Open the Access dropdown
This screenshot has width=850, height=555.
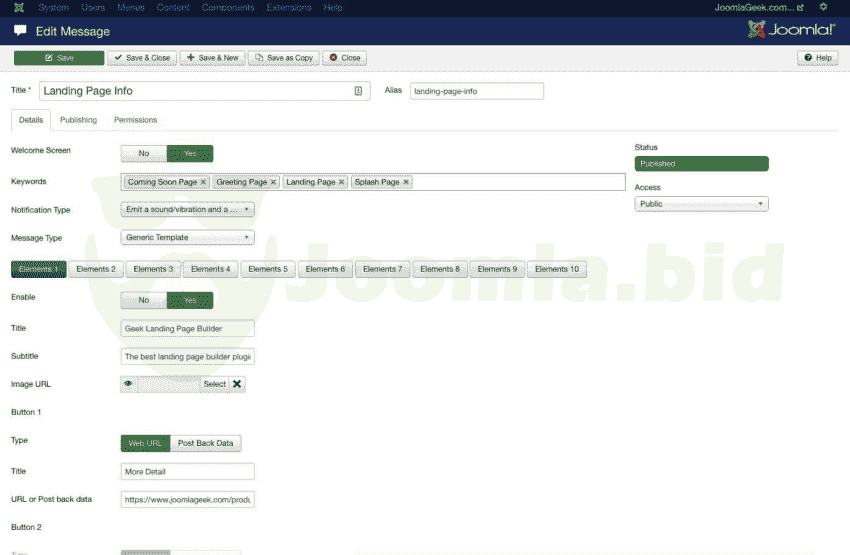(701, 204)
